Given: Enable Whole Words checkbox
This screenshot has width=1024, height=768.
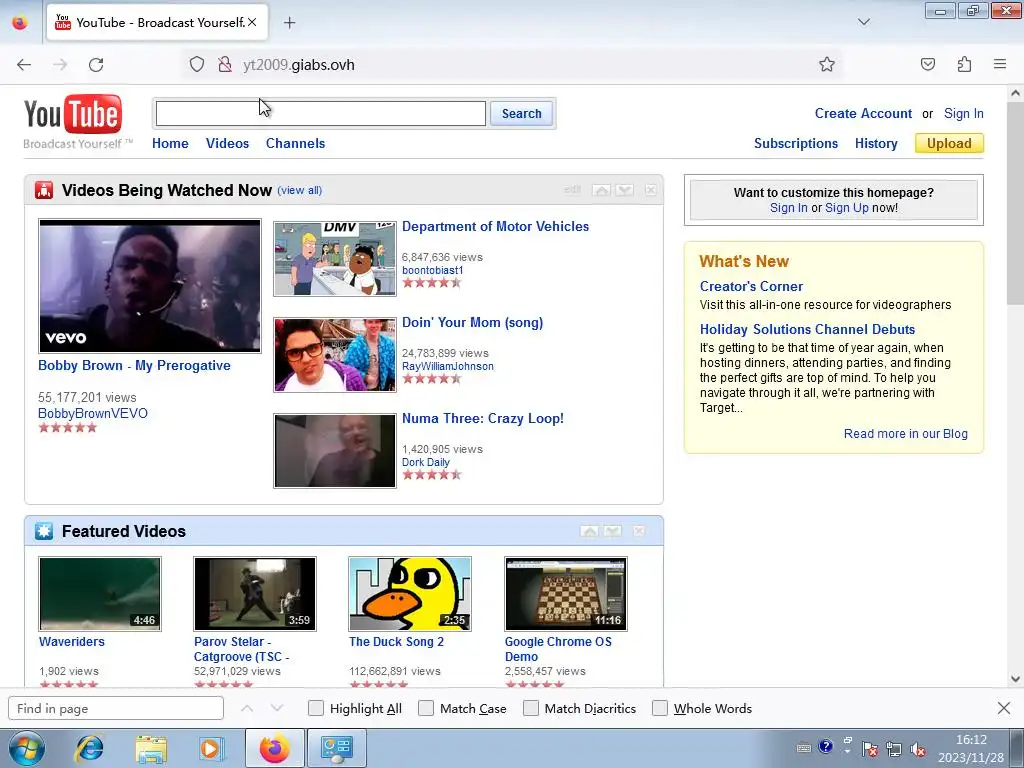Looking at the screenshot, I should click(x=660, y=708).
